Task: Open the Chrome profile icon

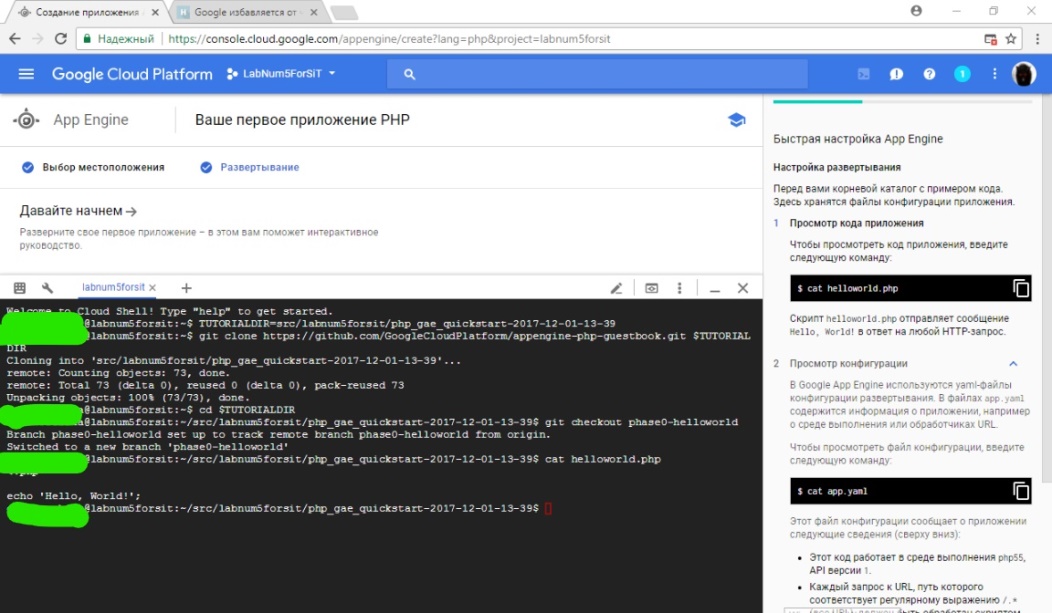Action: pos(916,11)
